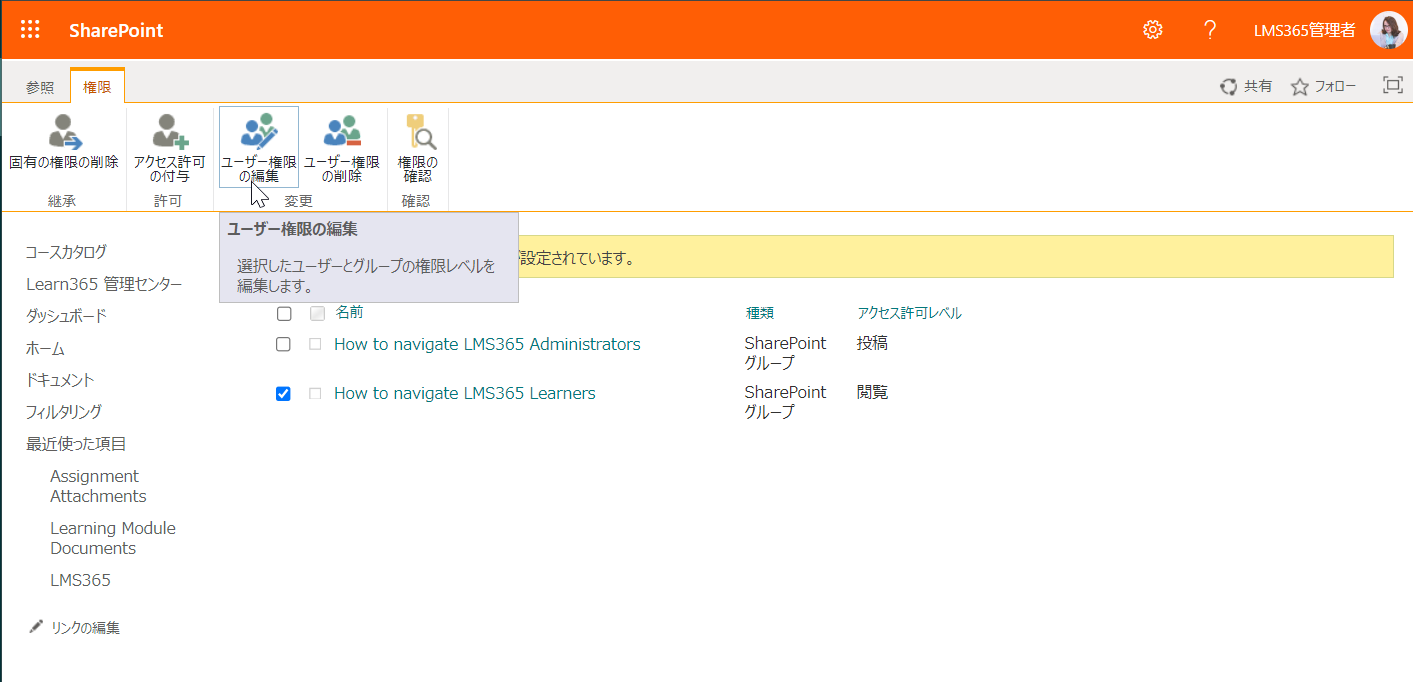The image size is (1413, 682).
Task: Toggle the select-all checkbox in header
Action: pos(284,314)
